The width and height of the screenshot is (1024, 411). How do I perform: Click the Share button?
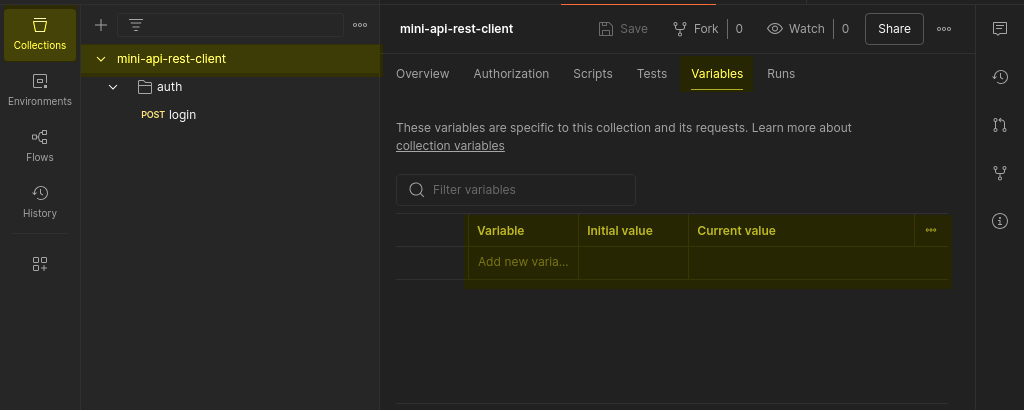pos(894,29)
